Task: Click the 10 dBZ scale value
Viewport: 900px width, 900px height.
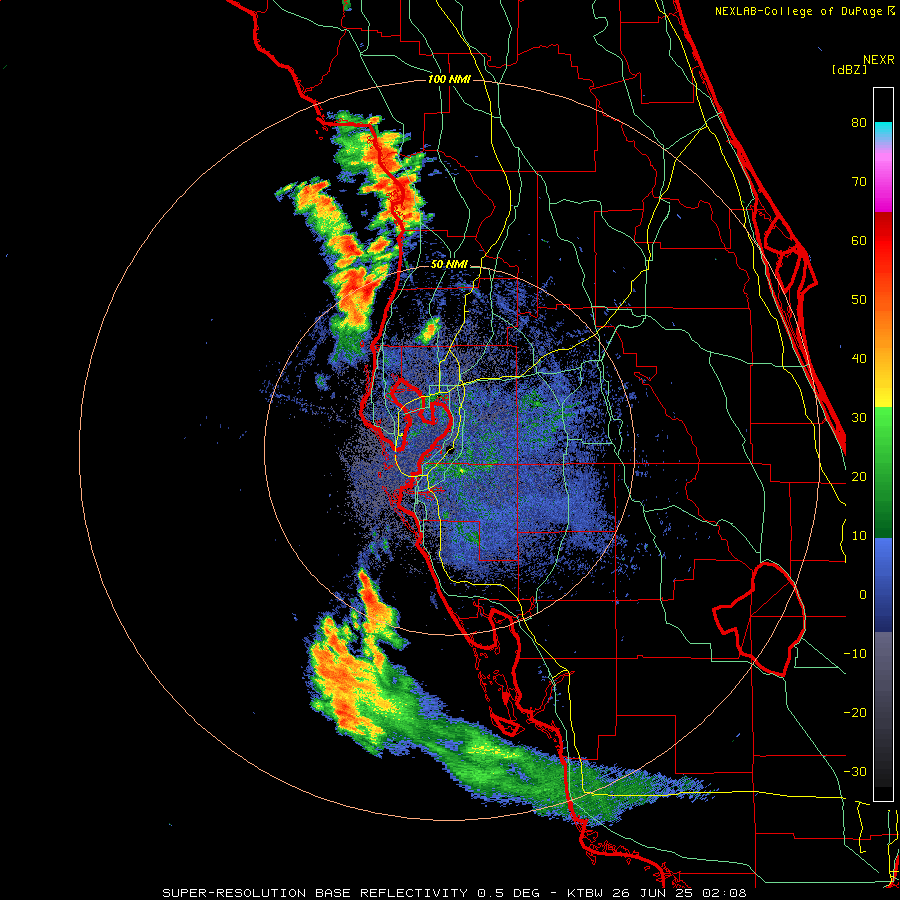Action: pos(859,536)
